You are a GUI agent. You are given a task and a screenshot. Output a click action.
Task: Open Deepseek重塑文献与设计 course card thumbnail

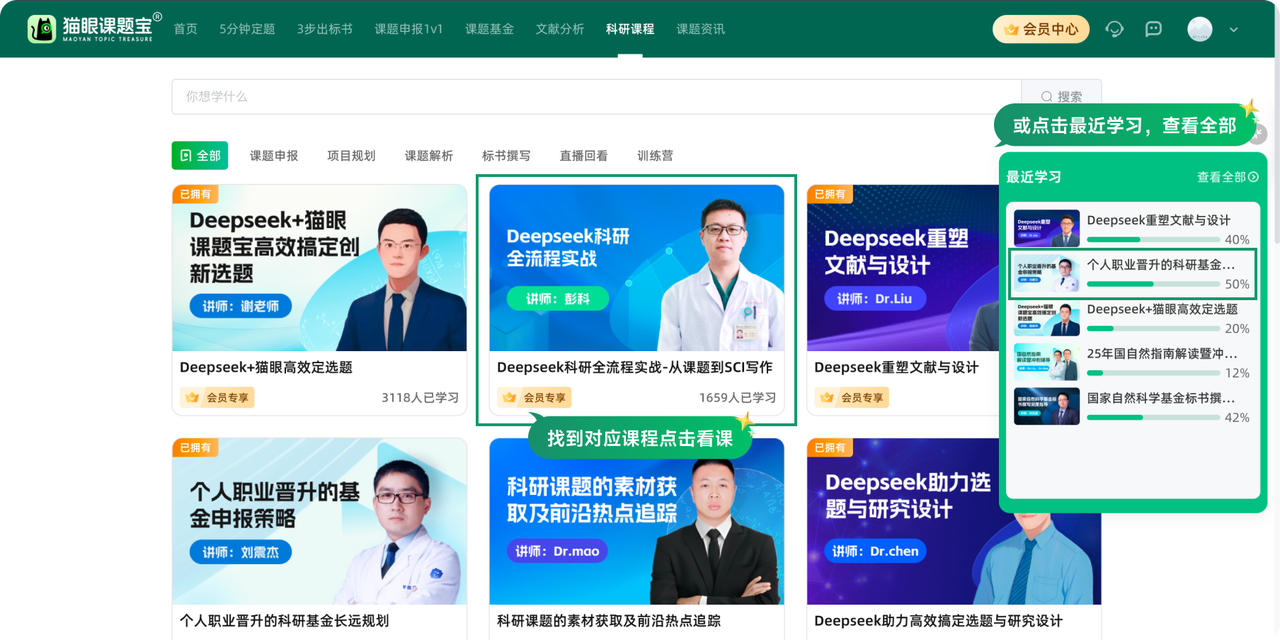pyautogui.click(x=902, y=268)
